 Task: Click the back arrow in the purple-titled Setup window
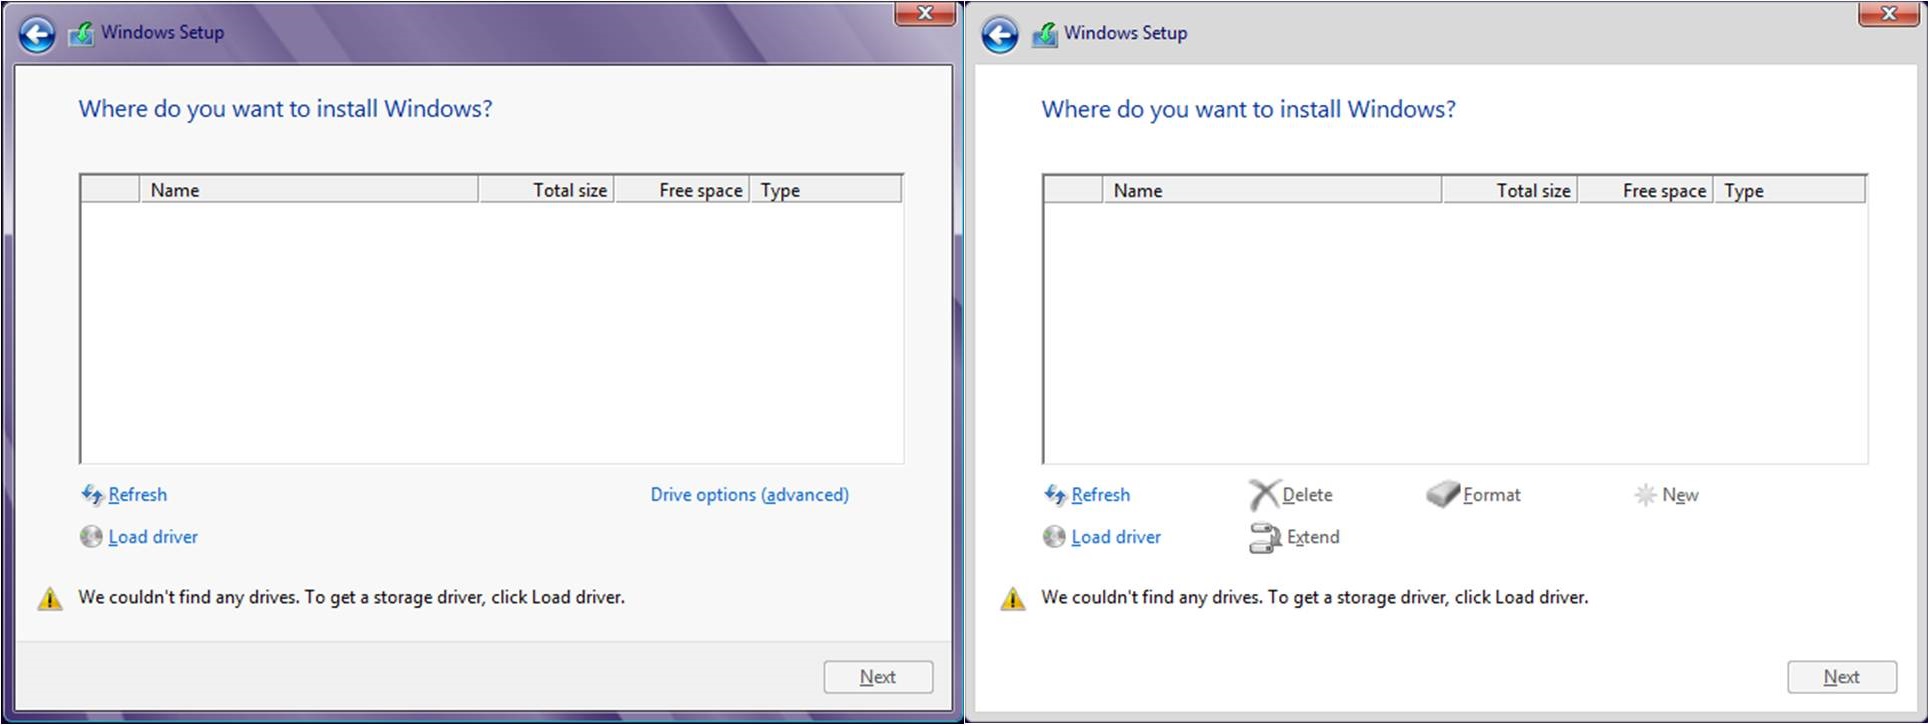click(37, 35)
